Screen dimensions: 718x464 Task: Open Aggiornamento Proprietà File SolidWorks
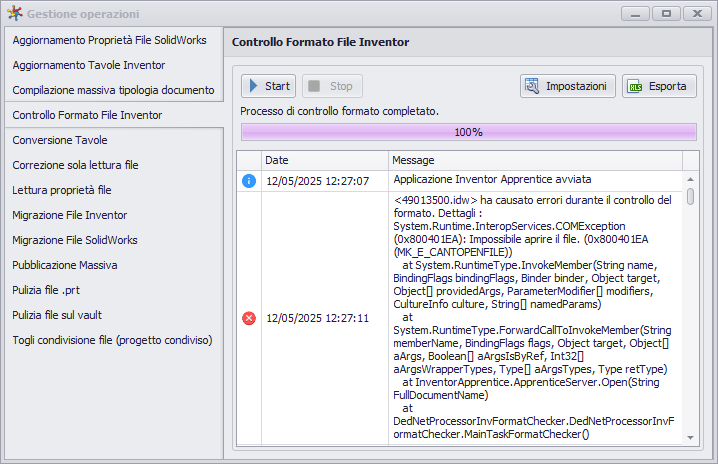(109, 40)
